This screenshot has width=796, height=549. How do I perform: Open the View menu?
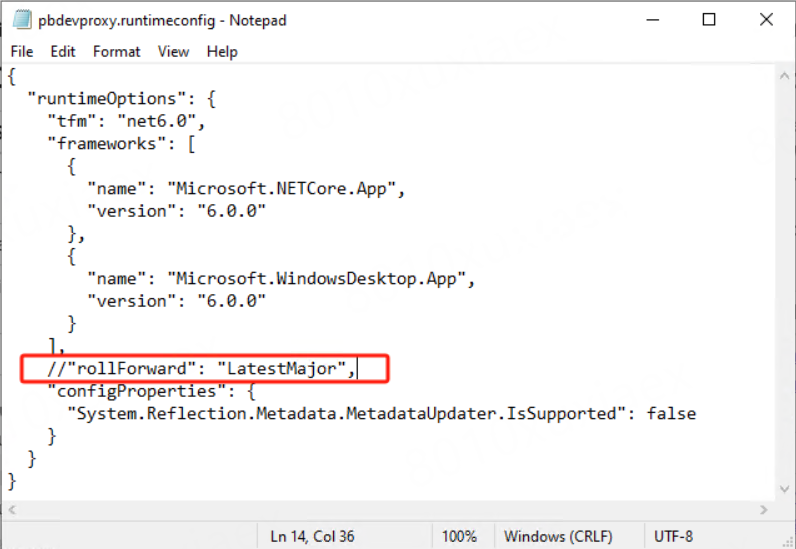tap(173, 51)
